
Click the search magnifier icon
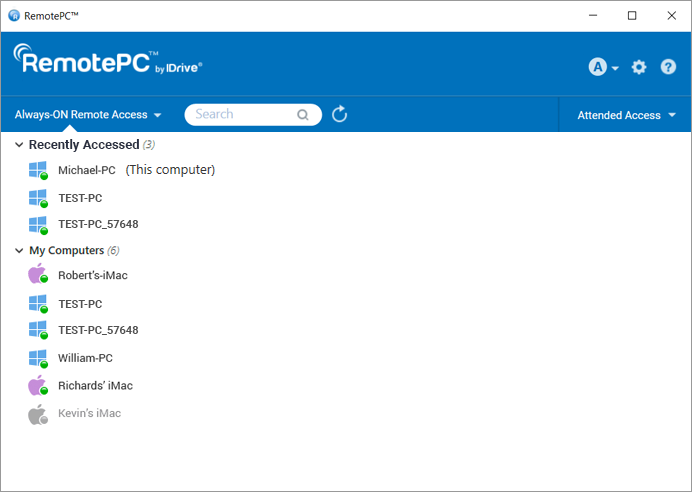303,115
